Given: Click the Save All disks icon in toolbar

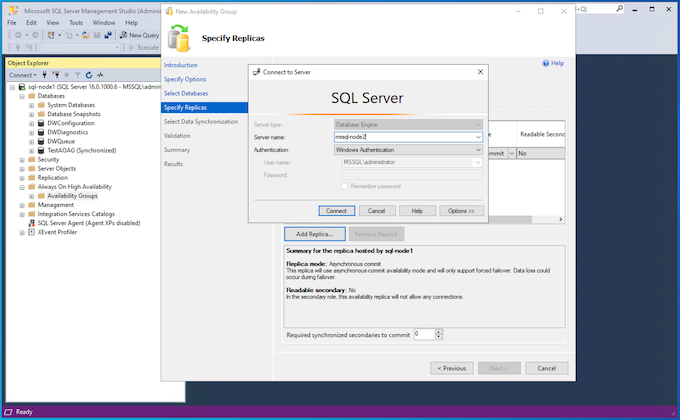Looking at the screenshot, I should pos(108,35).
